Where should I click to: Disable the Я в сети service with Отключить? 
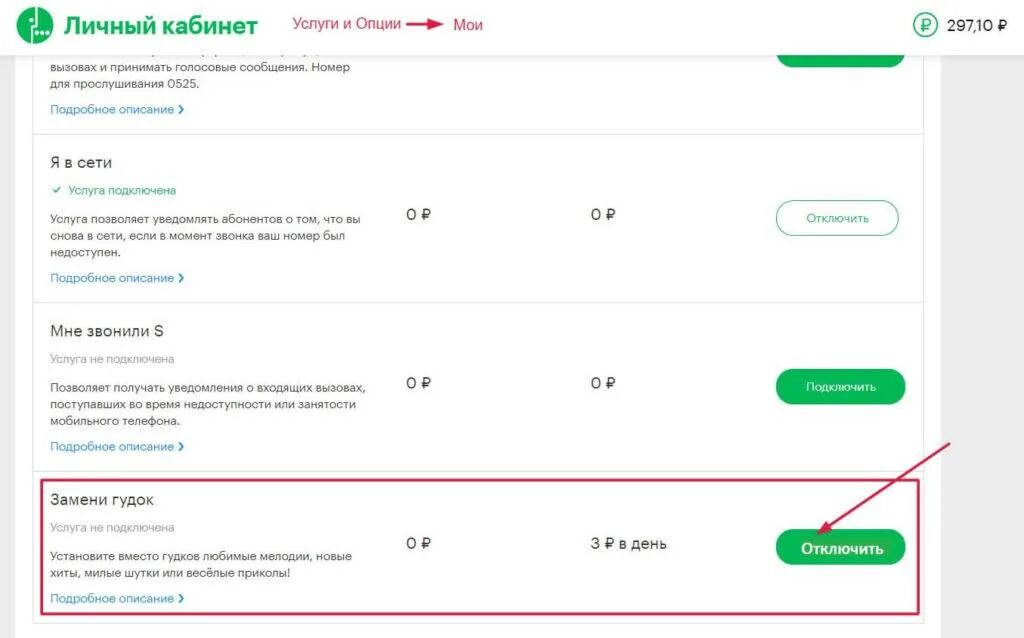(x=837, y=218)
